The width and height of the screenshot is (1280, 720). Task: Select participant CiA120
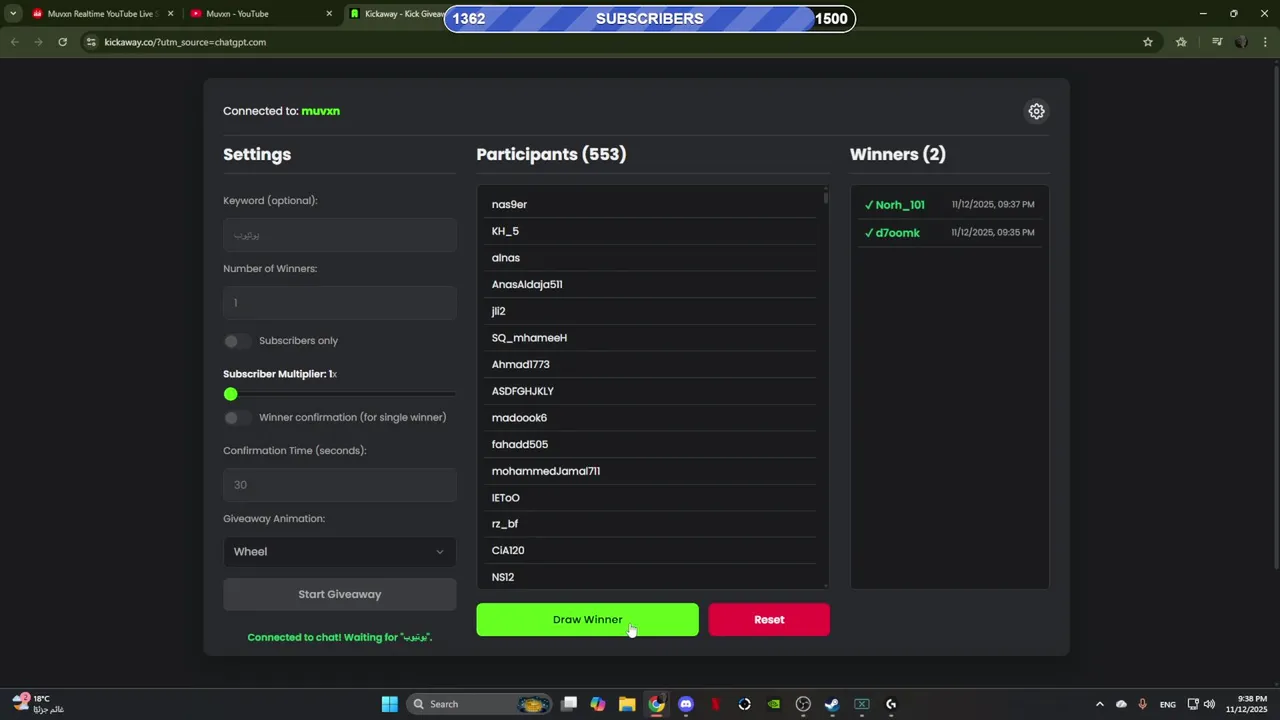(x=652, y=550)
